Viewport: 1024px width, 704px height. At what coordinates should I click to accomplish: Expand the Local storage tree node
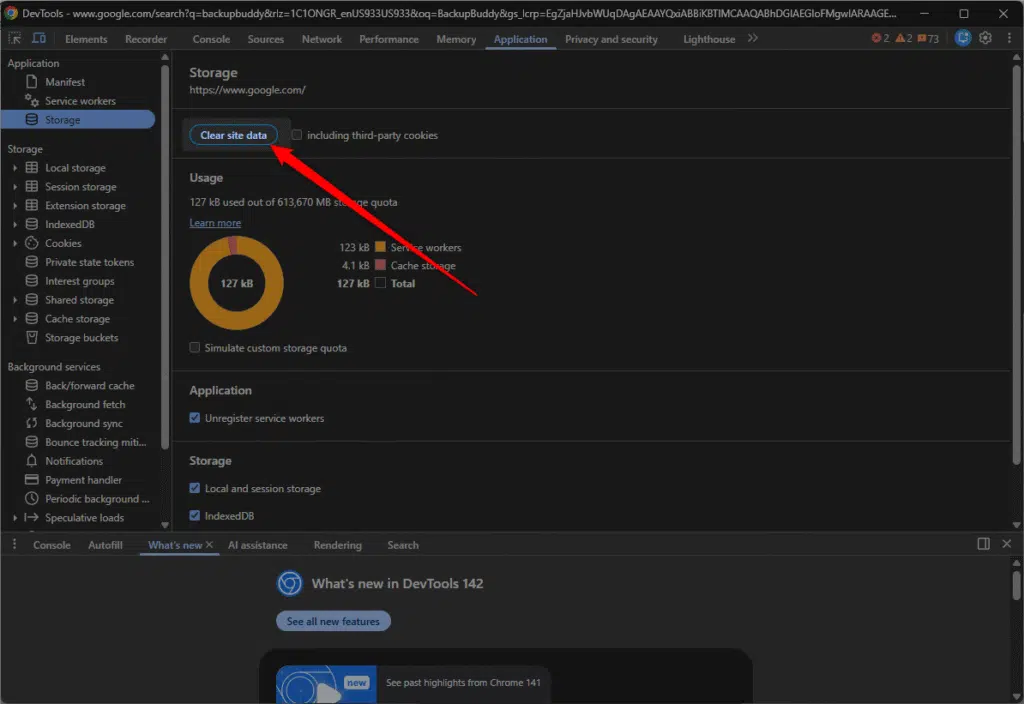[15, 168]
